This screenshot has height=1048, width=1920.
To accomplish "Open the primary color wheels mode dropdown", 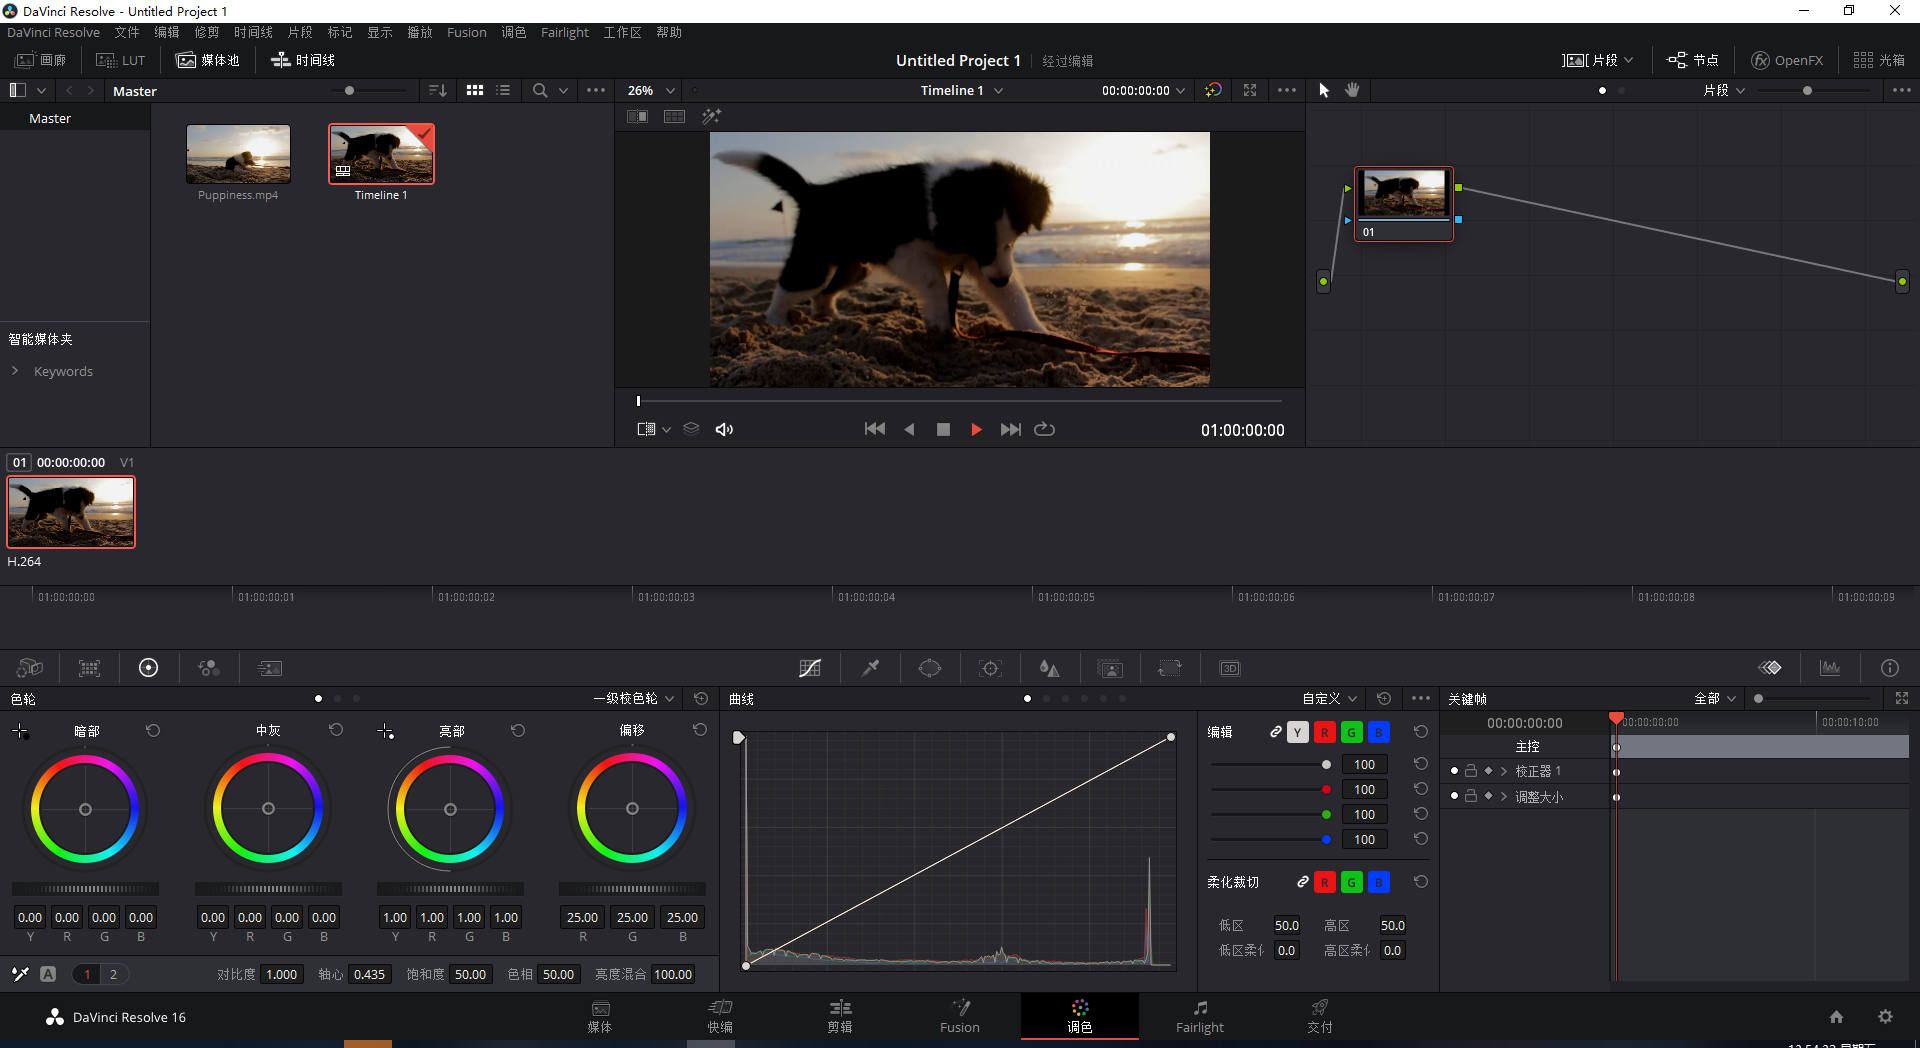I will point(635,699).
